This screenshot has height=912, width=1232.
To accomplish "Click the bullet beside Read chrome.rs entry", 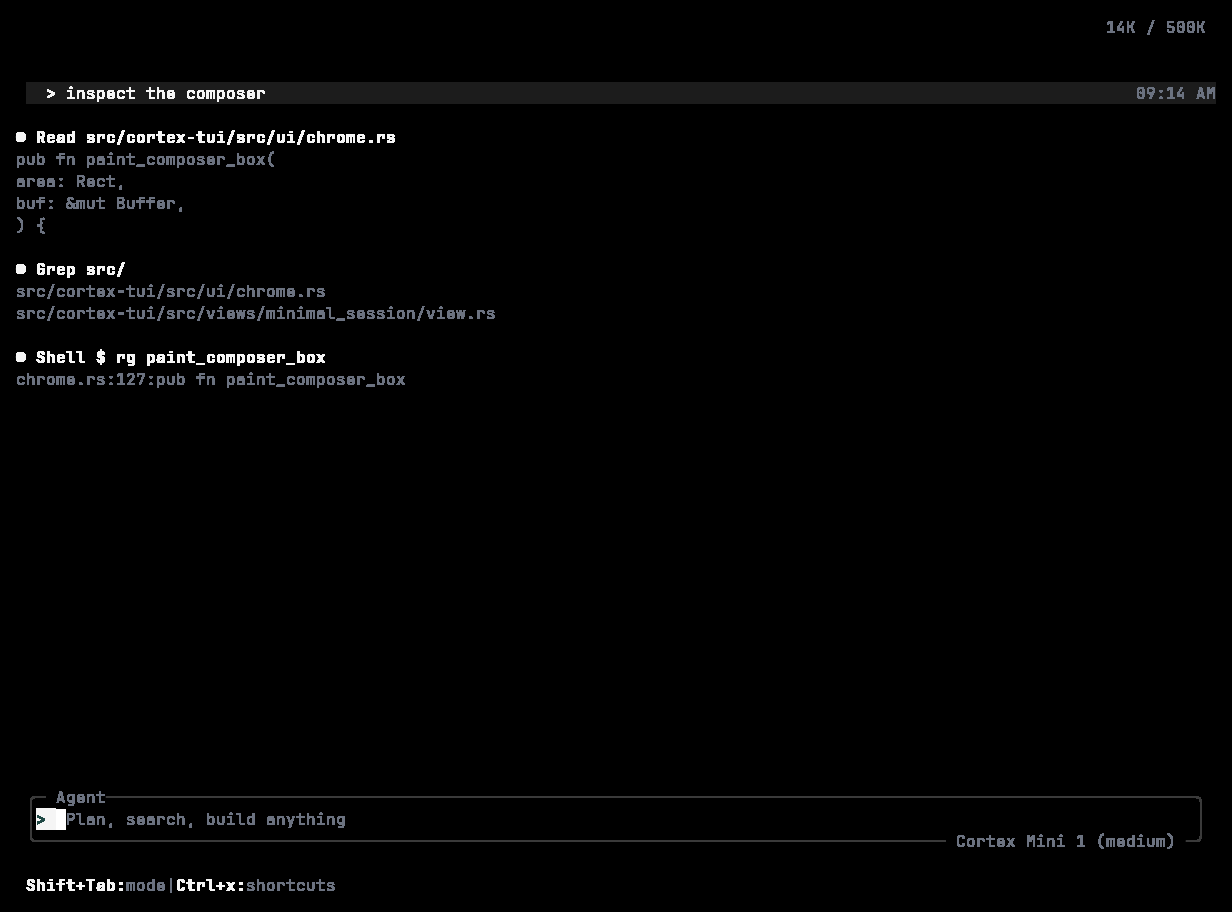I will [21, 137].
